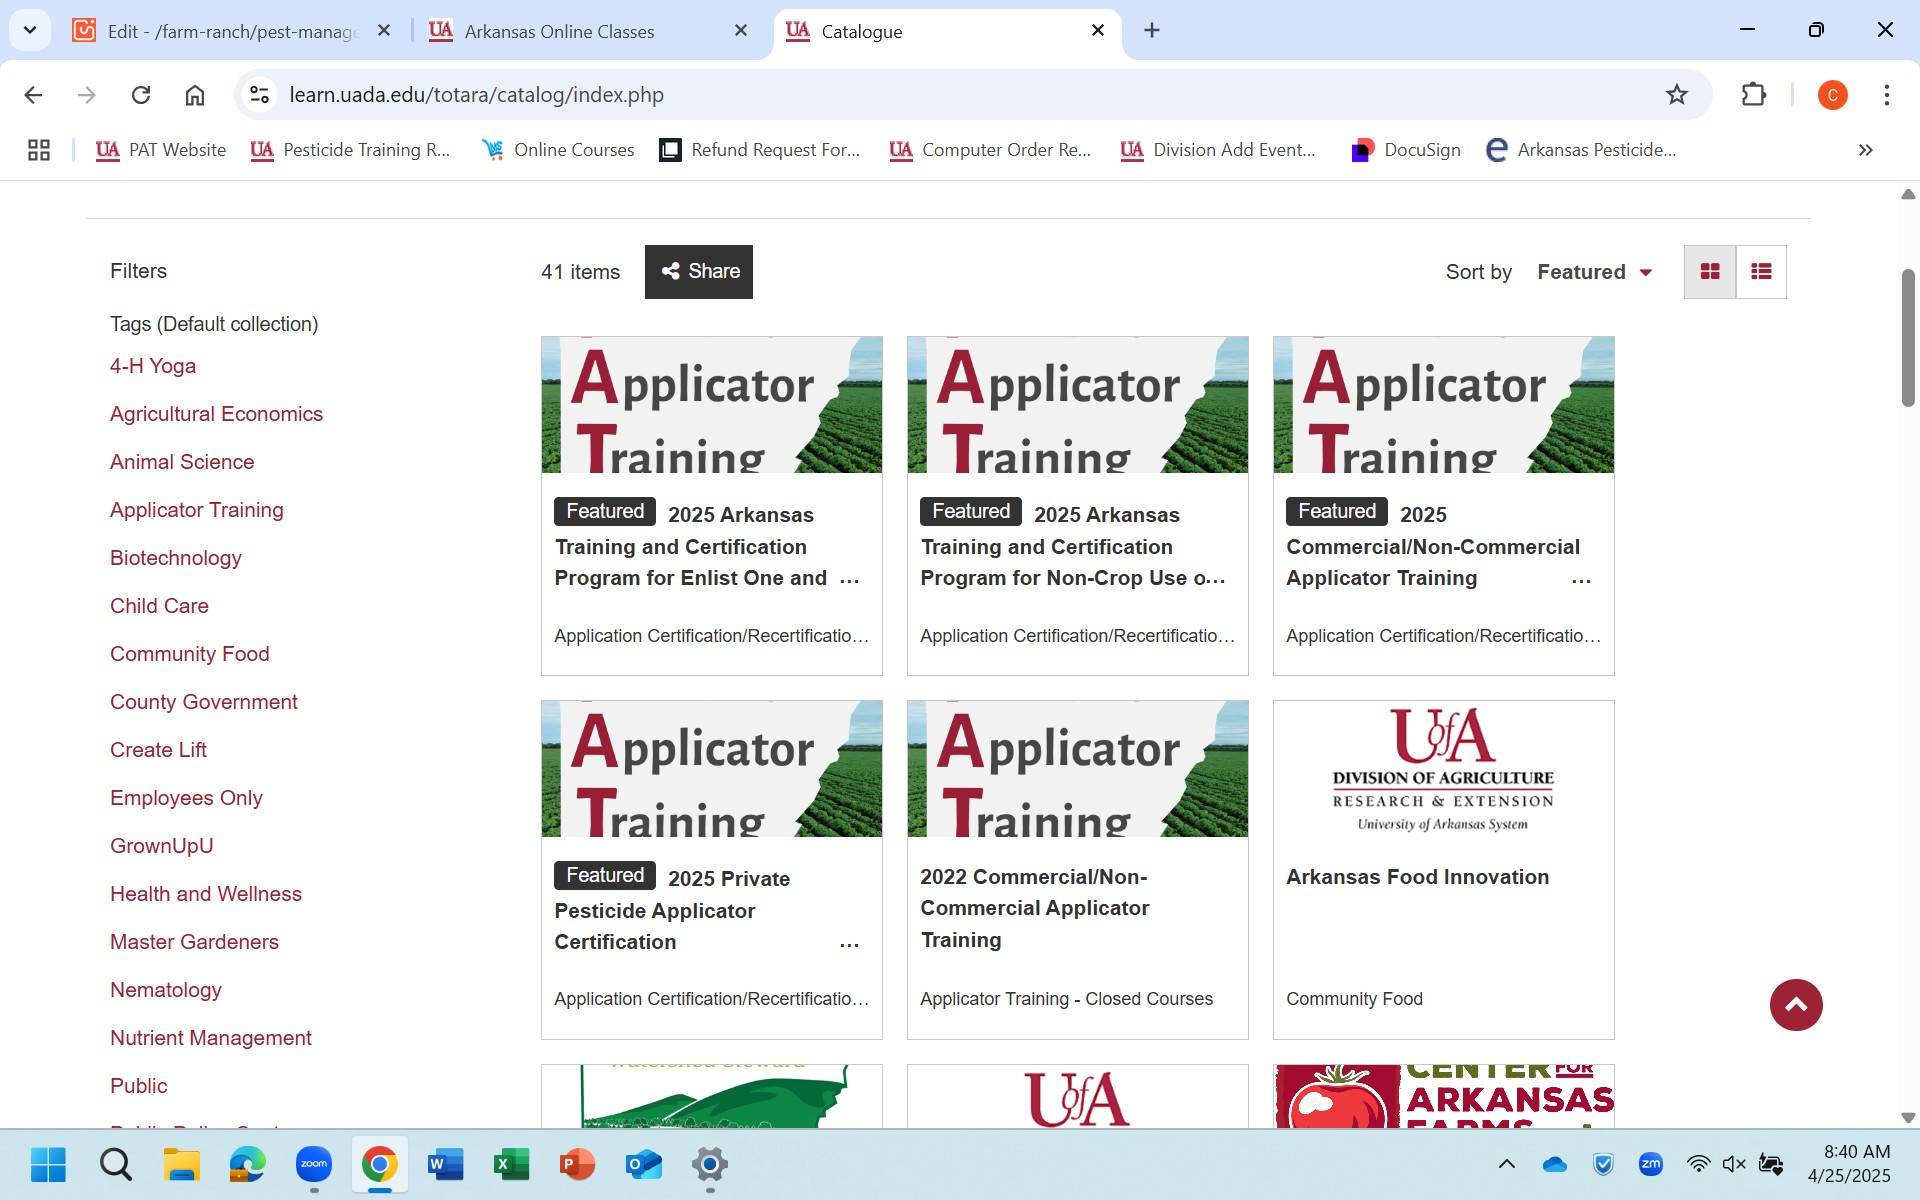This screenshot has width=1920, height=1200.
Task: Open Arkansas Pesticide... bookmark
Action: (x=1580, y=150)
